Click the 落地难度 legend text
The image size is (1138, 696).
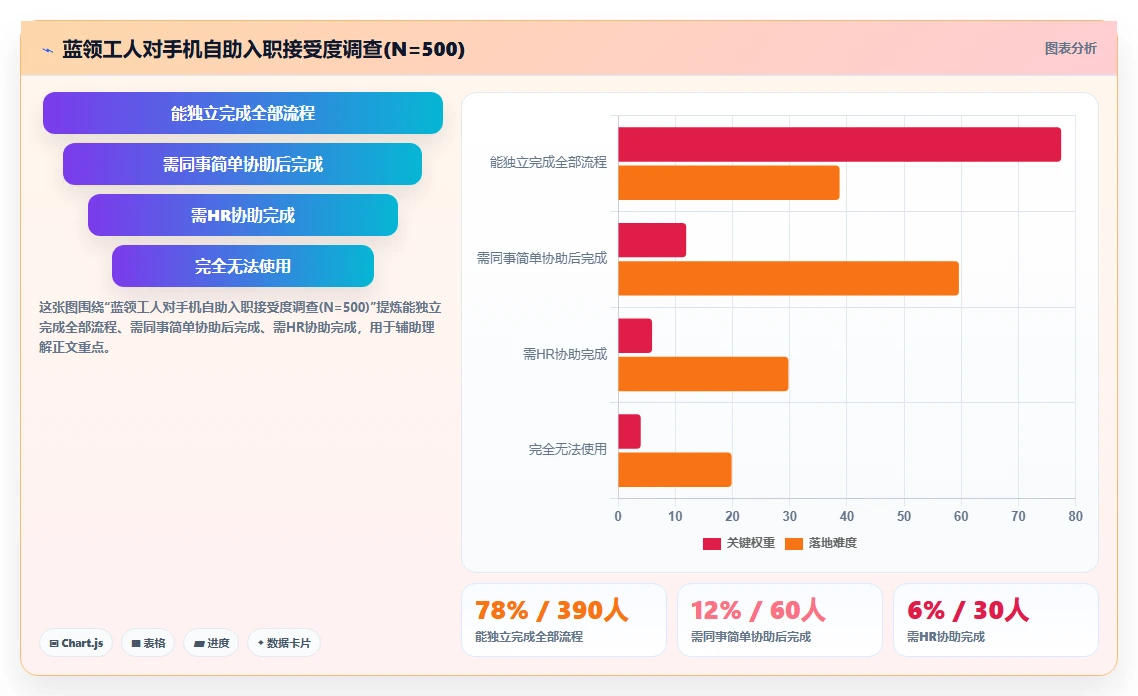832,543
